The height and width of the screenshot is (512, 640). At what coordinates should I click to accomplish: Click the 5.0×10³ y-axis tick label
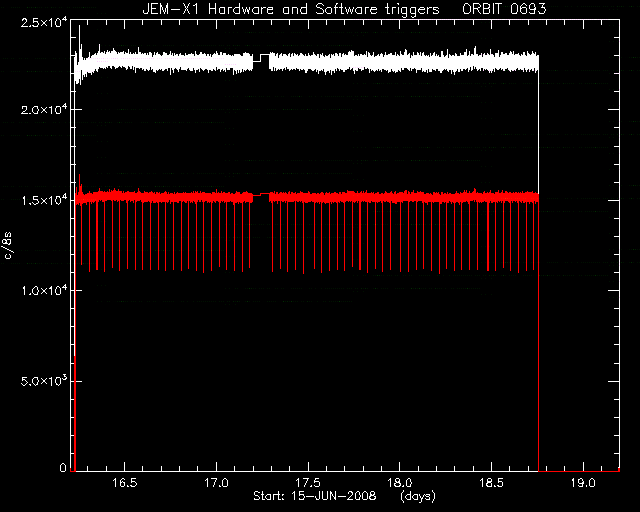click(x=43, y=381)
